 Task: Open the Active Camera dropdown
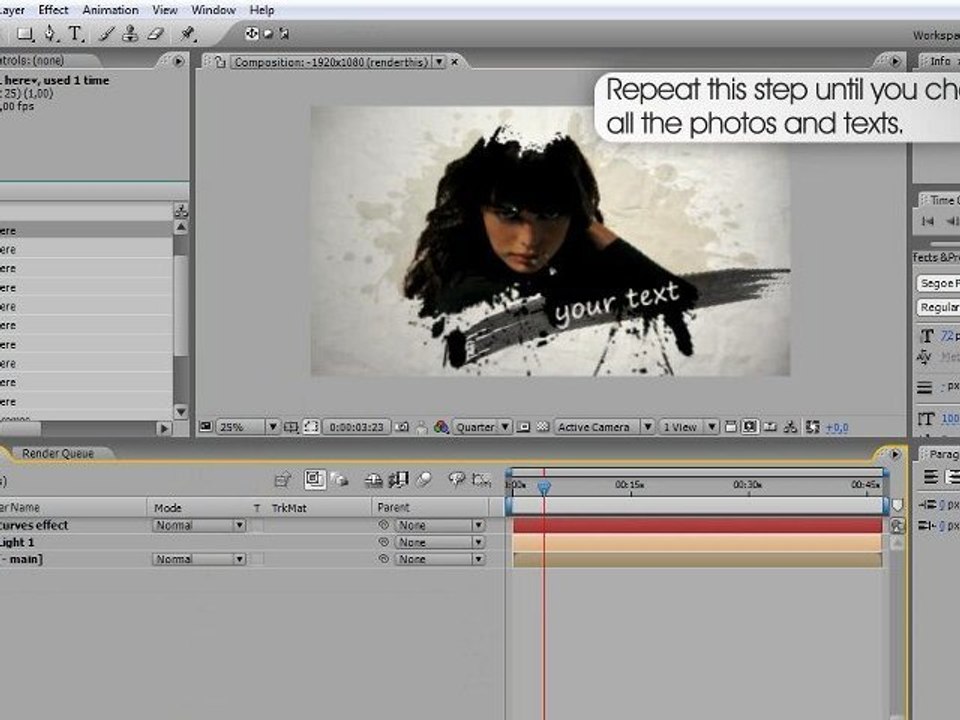[604, 427]
